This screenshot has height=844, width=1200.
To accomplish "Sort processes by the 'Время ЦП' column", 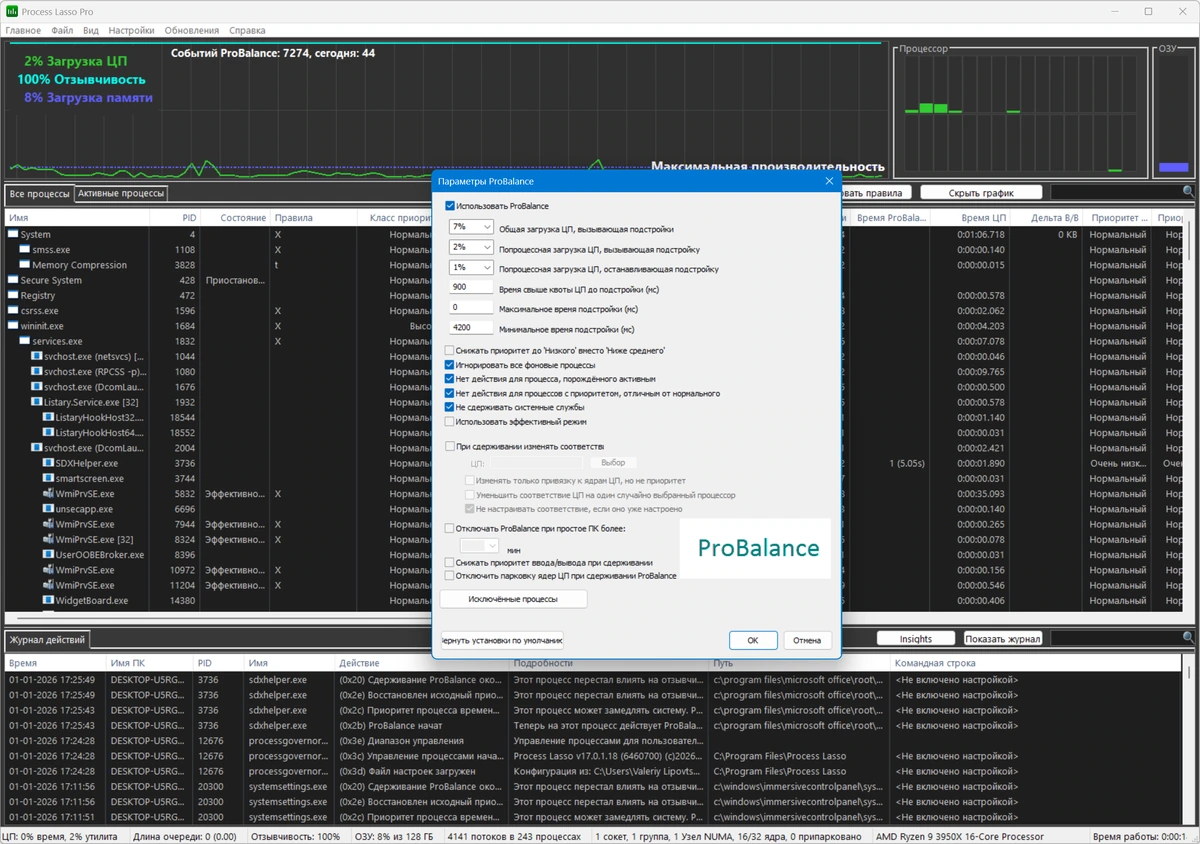I will (969, 217).
